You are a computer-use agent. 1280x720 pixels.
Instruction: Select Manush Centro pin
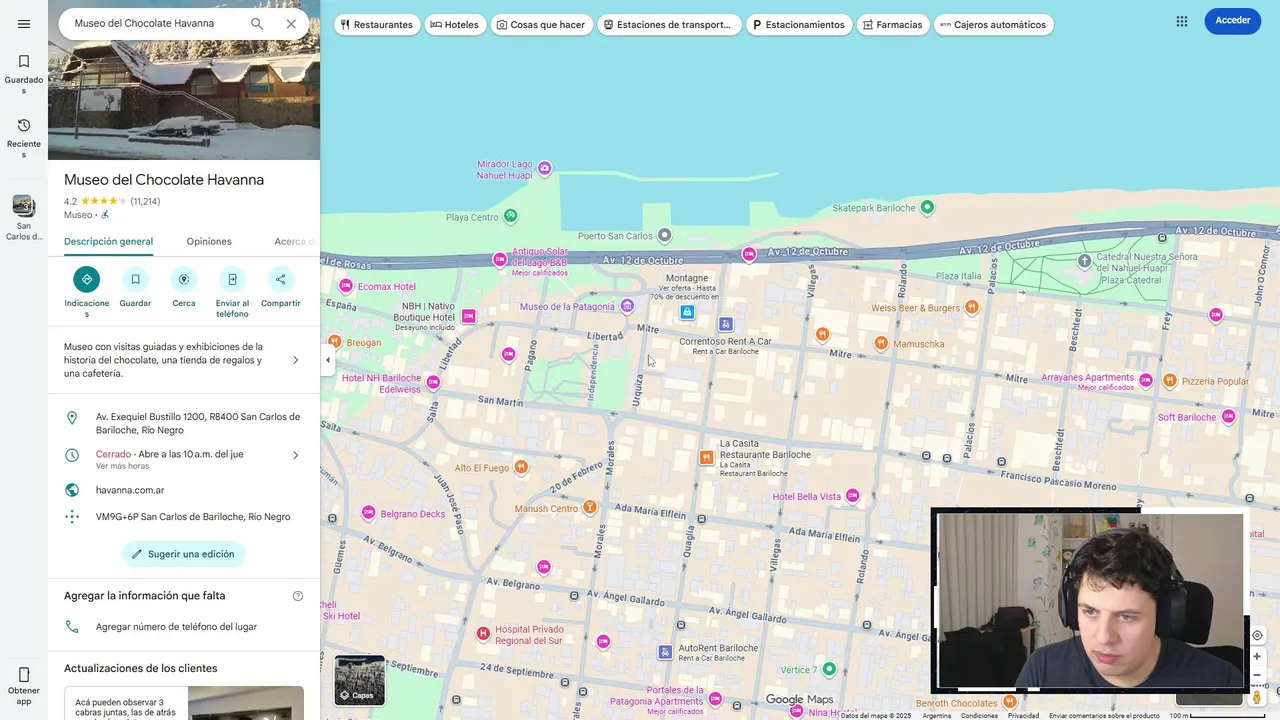pos(590,508)
